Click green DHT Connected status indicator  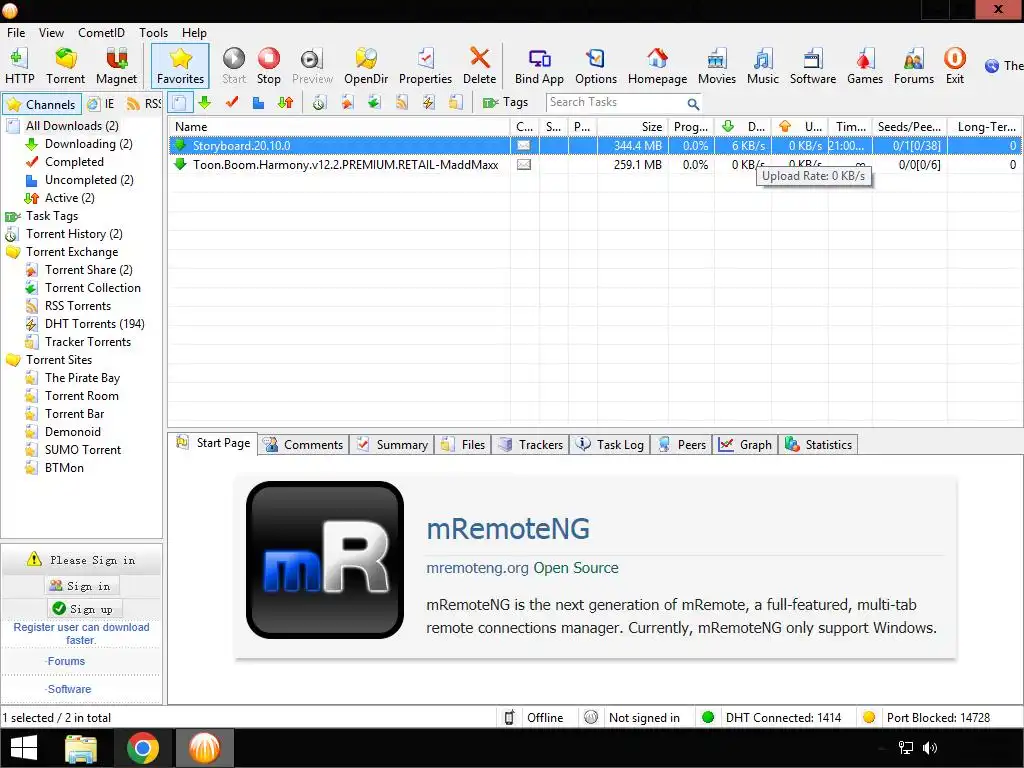[x=708, y=717]
